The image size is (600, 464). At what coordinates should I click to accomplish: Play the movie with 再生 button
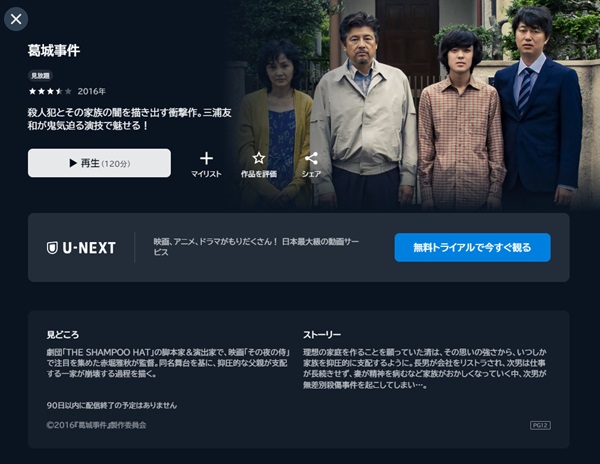click(99, 163)
